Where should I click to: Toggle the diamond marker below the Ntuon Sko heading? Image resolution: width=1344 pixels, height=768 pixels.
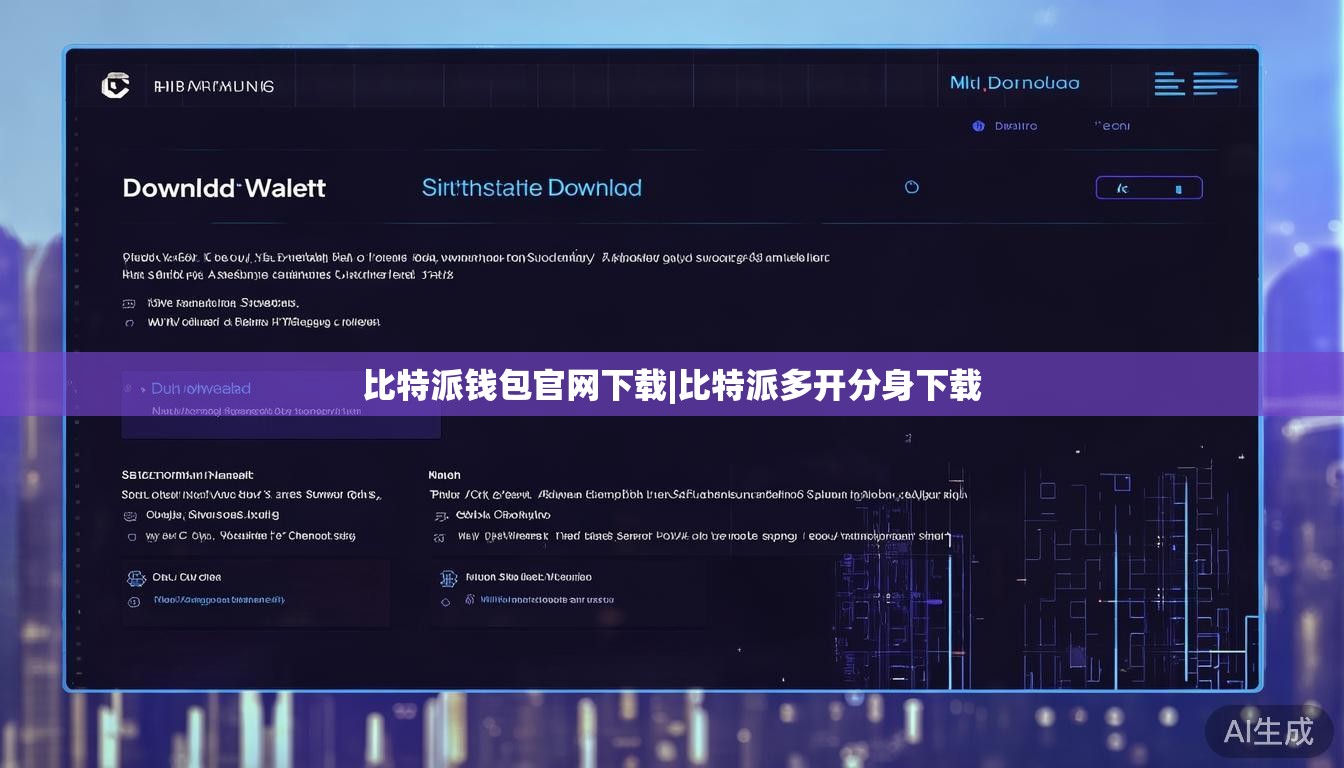pos(447,601)
